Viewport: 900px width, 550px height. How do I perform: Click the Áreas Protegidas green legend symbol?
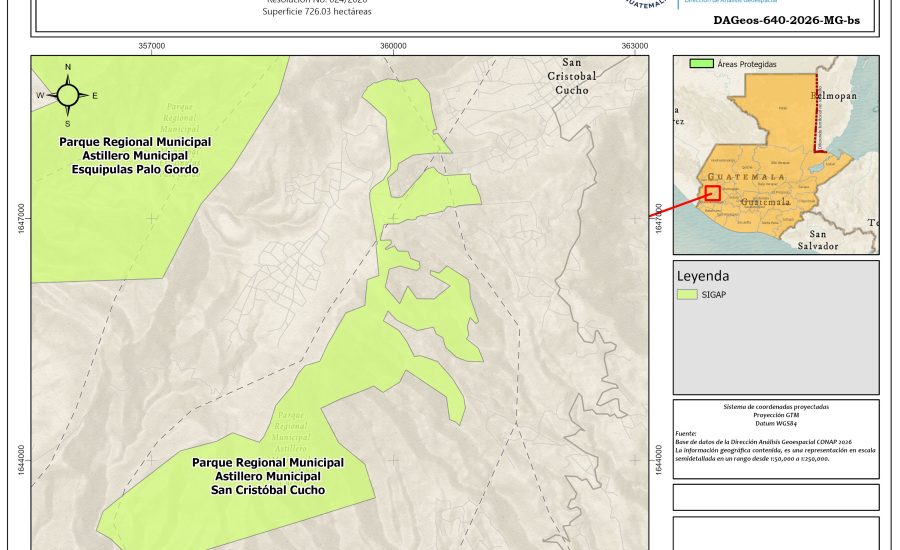tap(702, 64)
